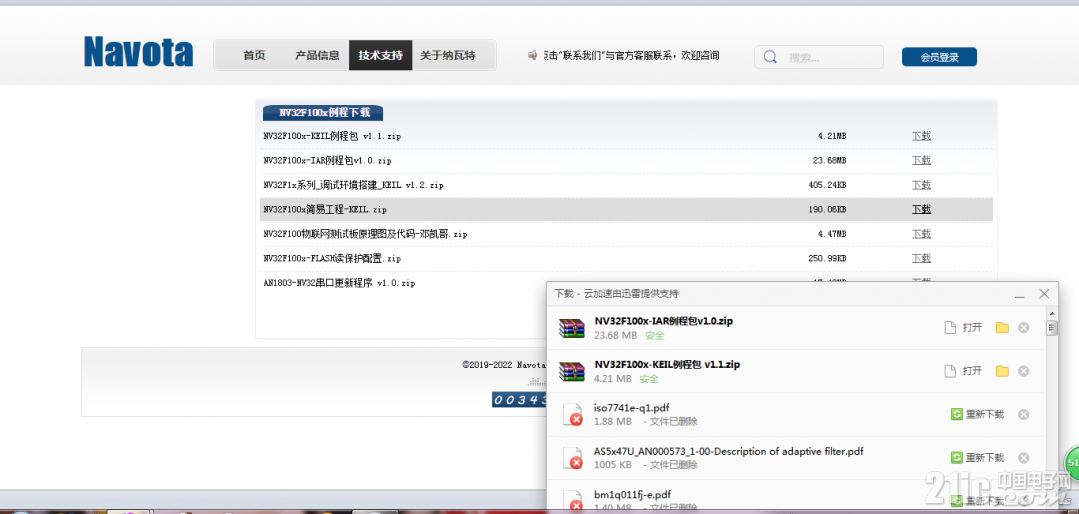Close the download manager popup
Screen dimensions: 1079x514
tap(1044, 294)
